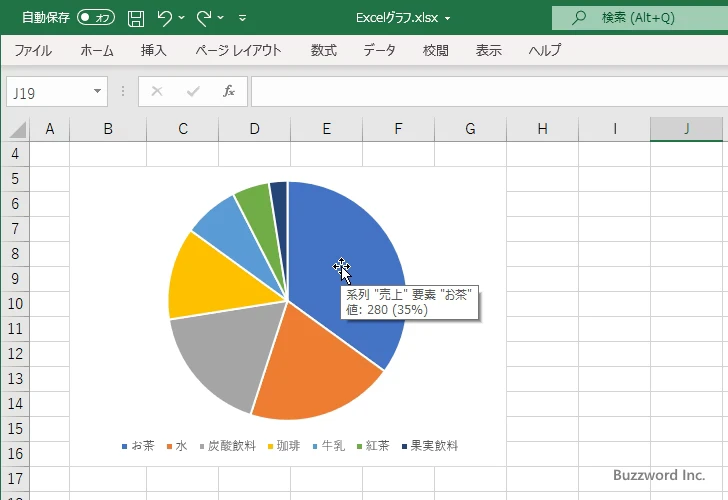728x500 pixels.
Task: Click the 検索 (Alt+Q) search box
Action: pos(640,18)
